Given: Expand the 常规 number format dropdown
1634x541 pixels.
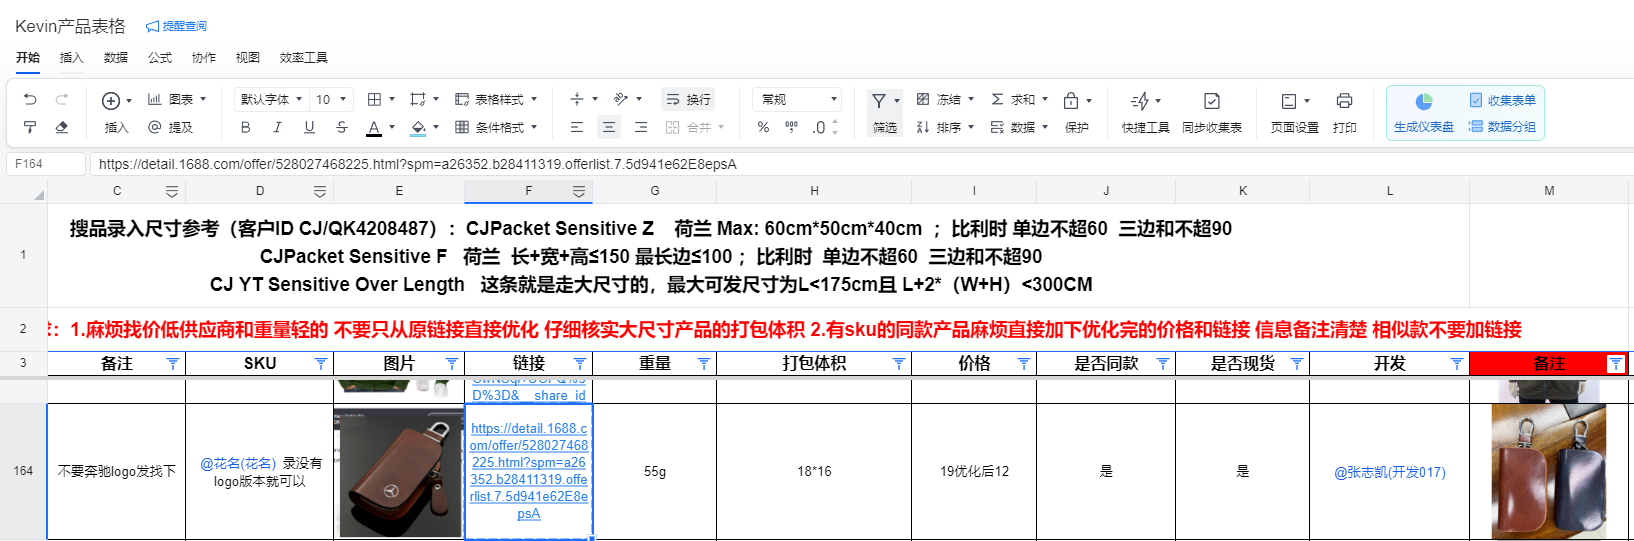Looking at the screenshot, I should (x=798, y=99).
